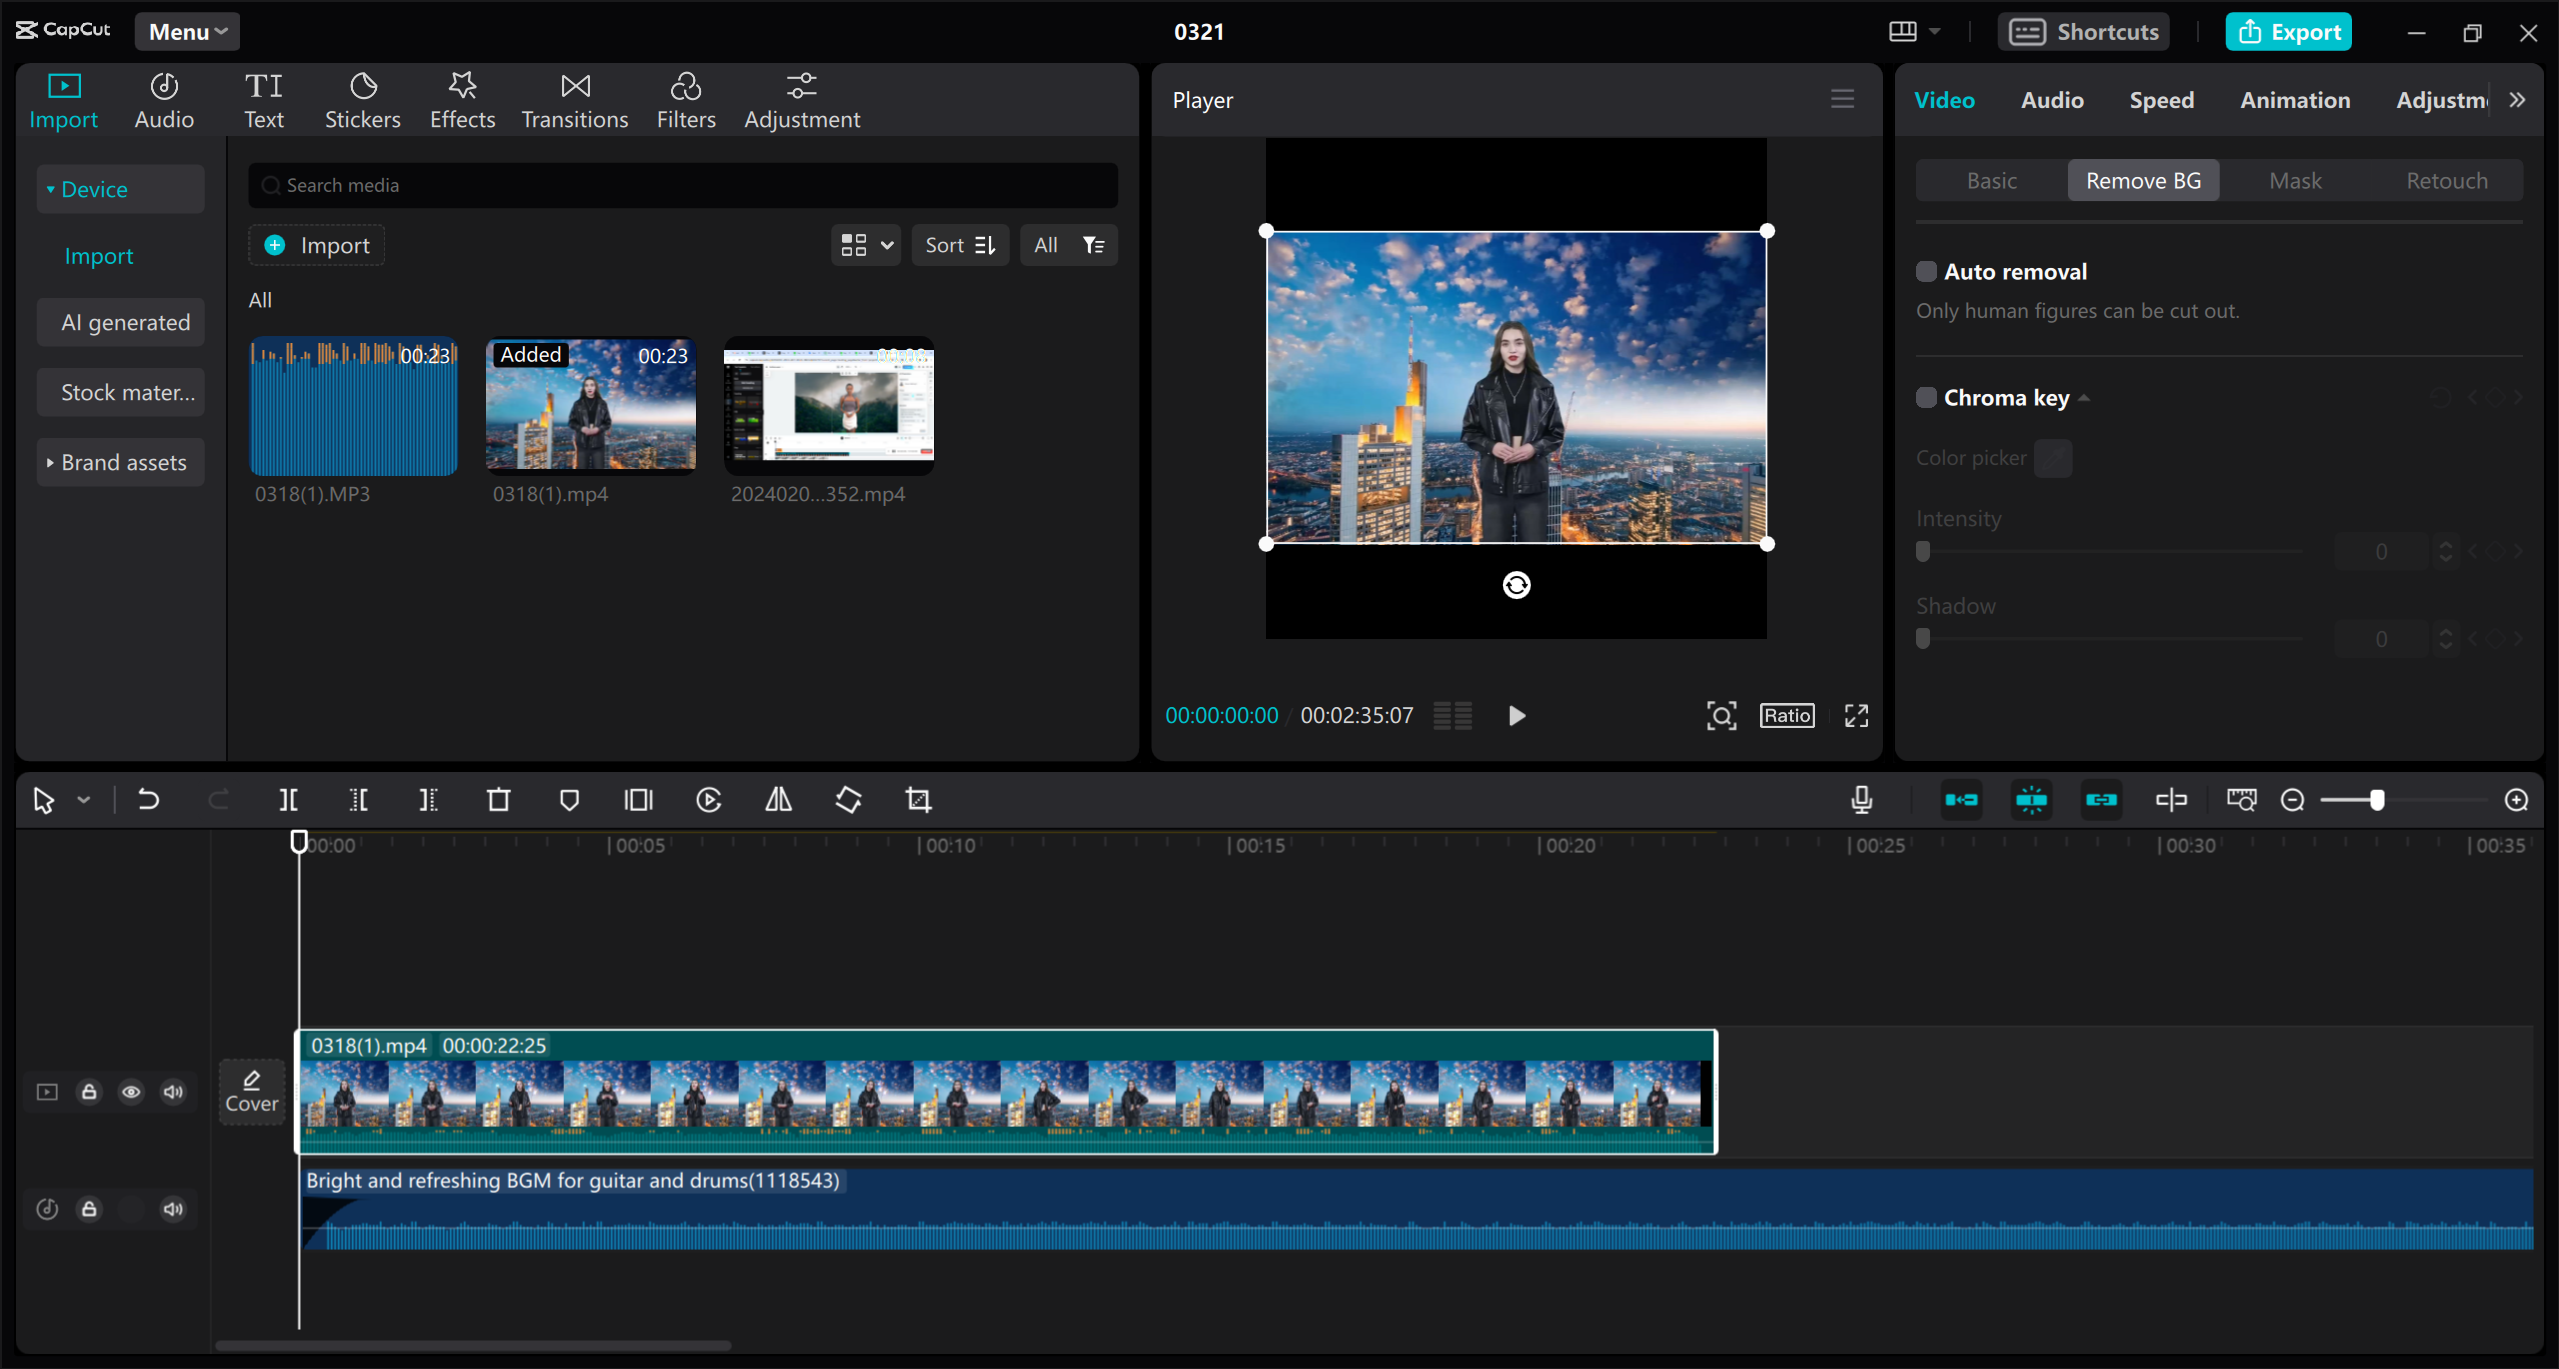Open the Menu dropdown
This screenshot has width=2559, height=1369.
click(186, 31)
